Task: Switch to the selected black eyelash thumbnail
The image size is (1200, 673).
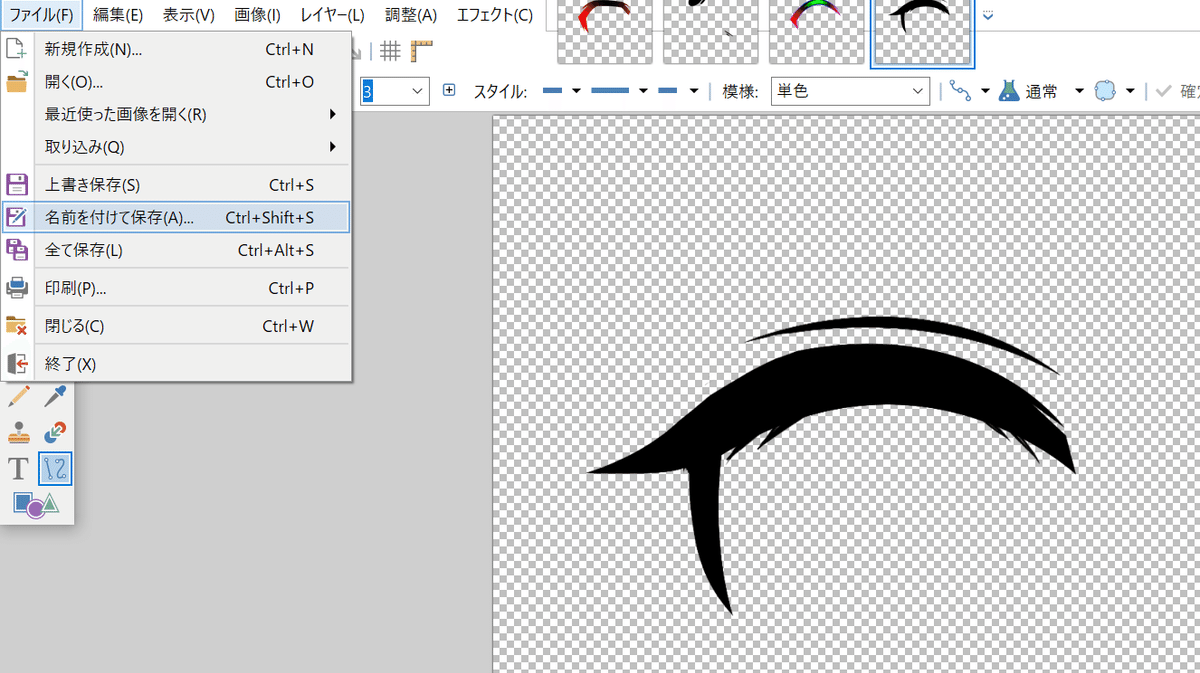Action: point(923,32)
